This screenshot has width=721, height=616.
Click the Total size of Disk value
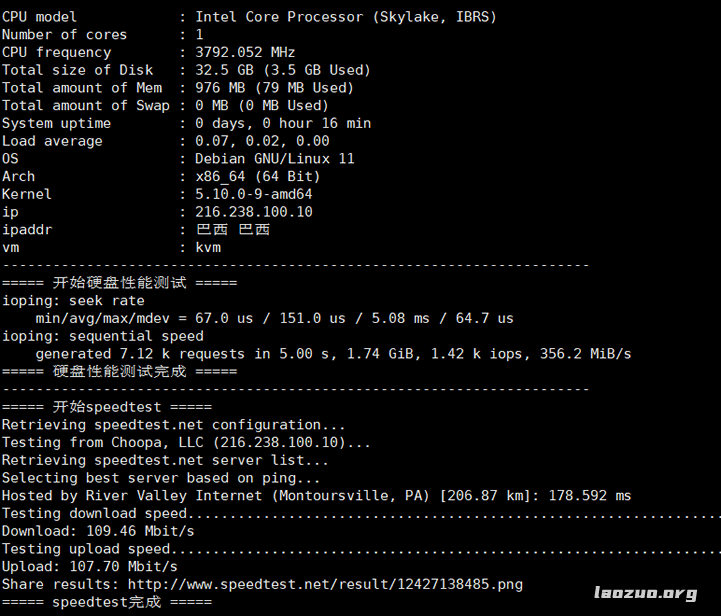tap(283, 70)
